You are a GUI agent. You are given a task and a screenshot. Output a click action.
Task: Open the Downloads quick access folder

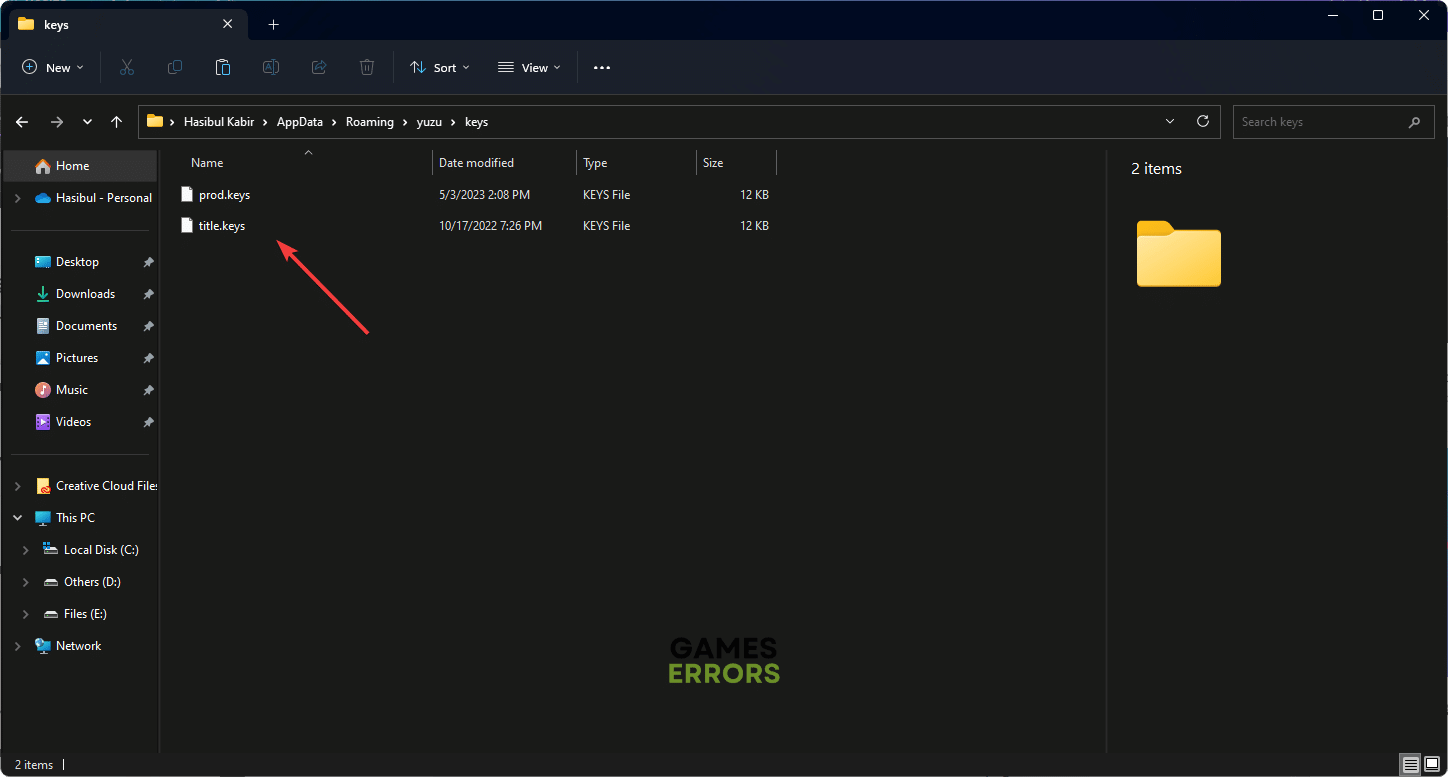tap(85, 294)
